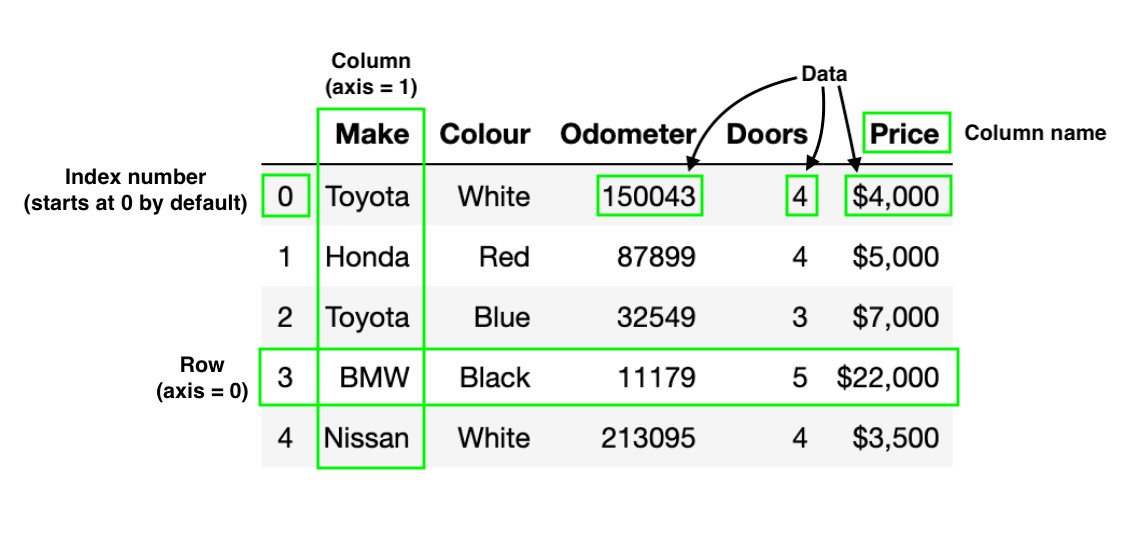The image size is (1136, 551).
Task: Click the $7,000 price cell
Action: [895, 318]
